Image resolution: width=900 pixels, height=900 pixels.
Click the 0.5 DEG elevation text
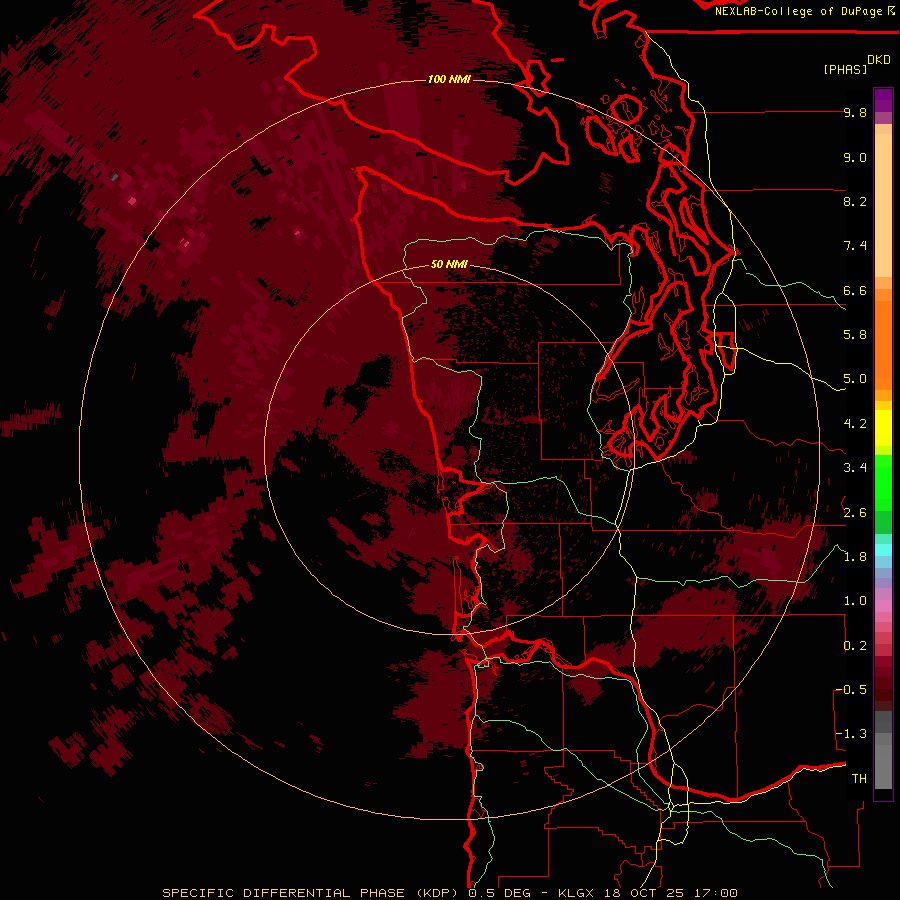coord(499,893)
